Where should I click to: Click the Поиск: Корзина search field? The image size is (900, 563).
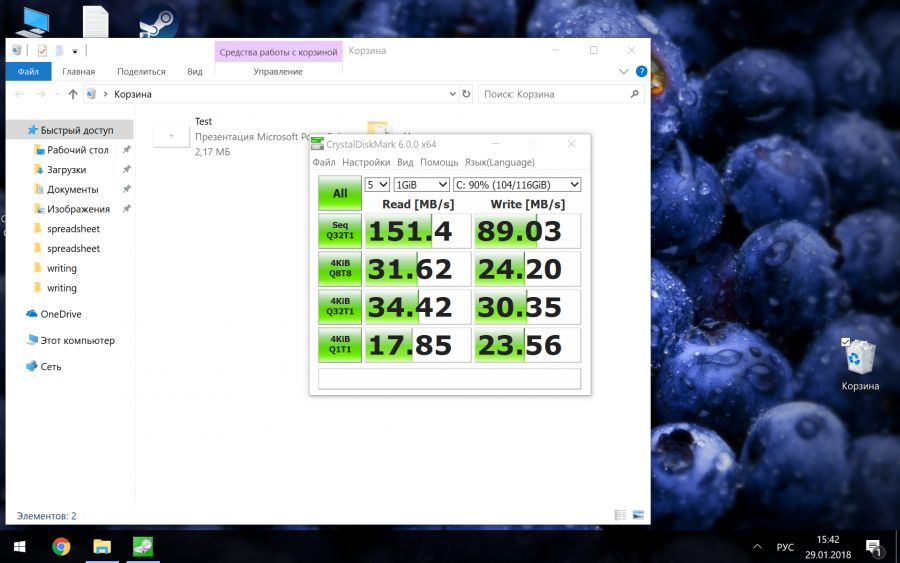(553, 94)
